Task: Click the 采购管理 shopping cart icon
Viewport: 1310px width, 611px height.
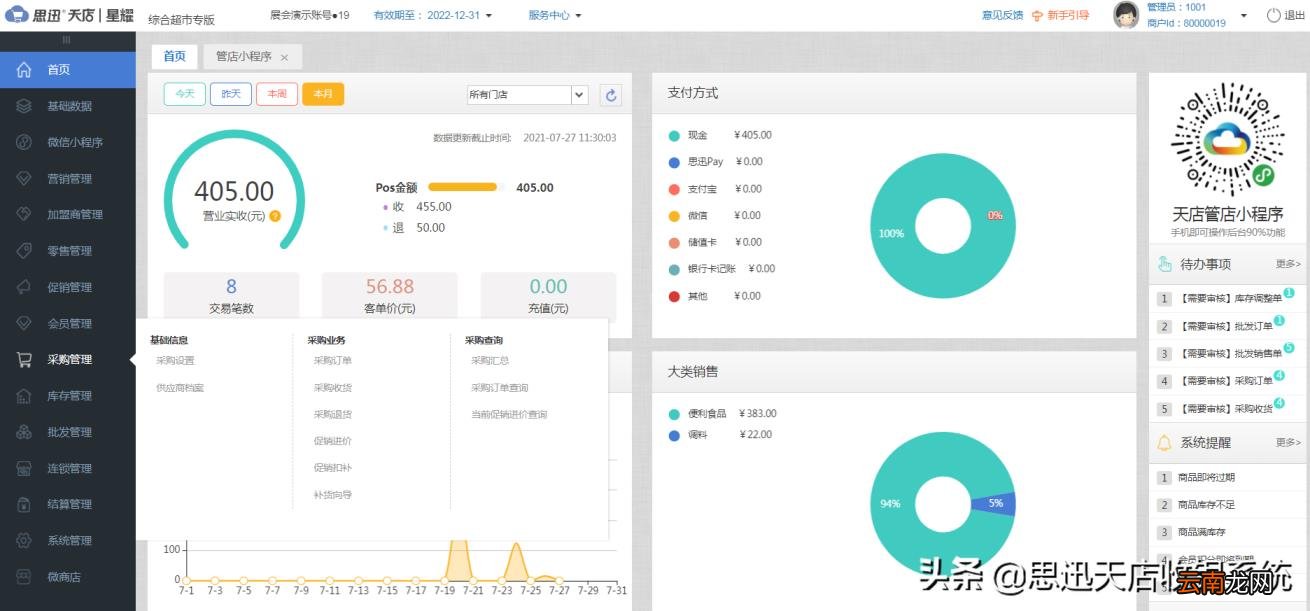Action: (x=24, y=359)
